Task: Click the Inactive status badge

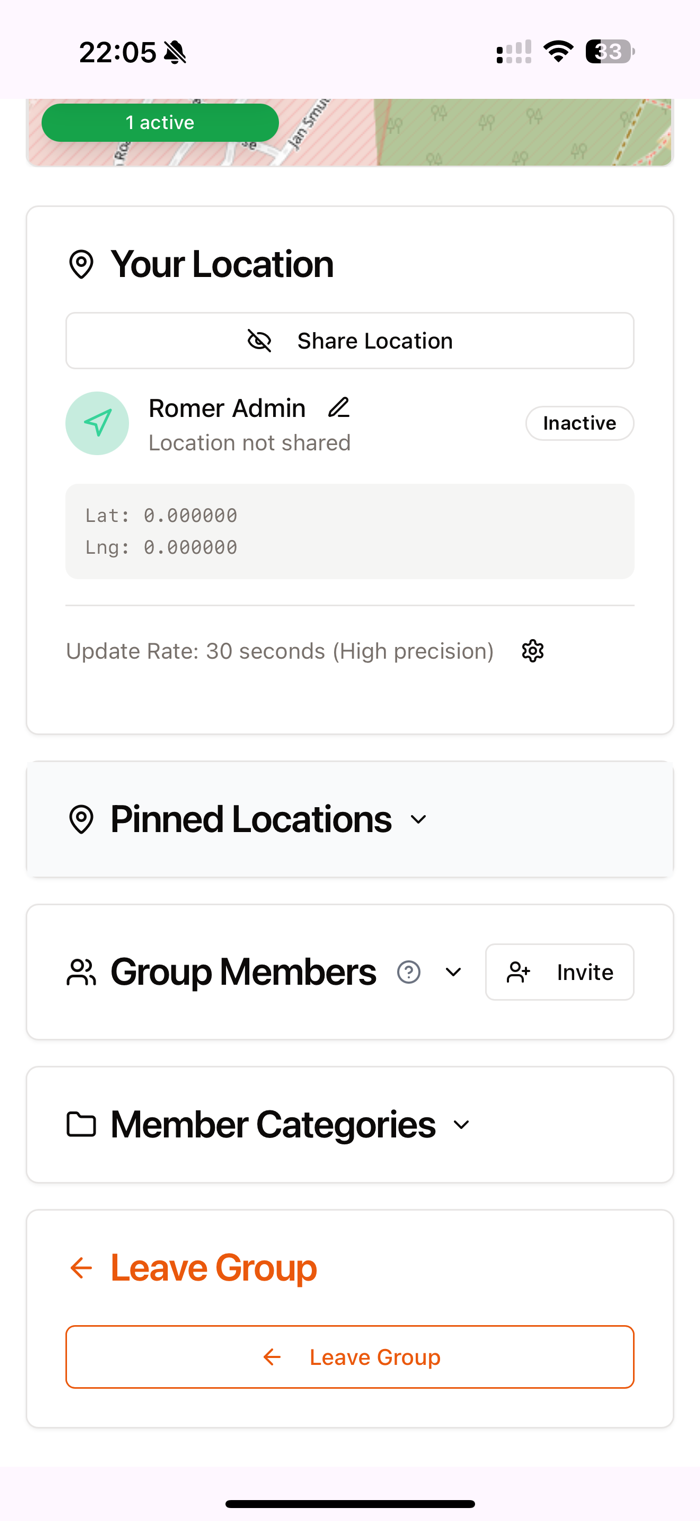Action: 579,423
